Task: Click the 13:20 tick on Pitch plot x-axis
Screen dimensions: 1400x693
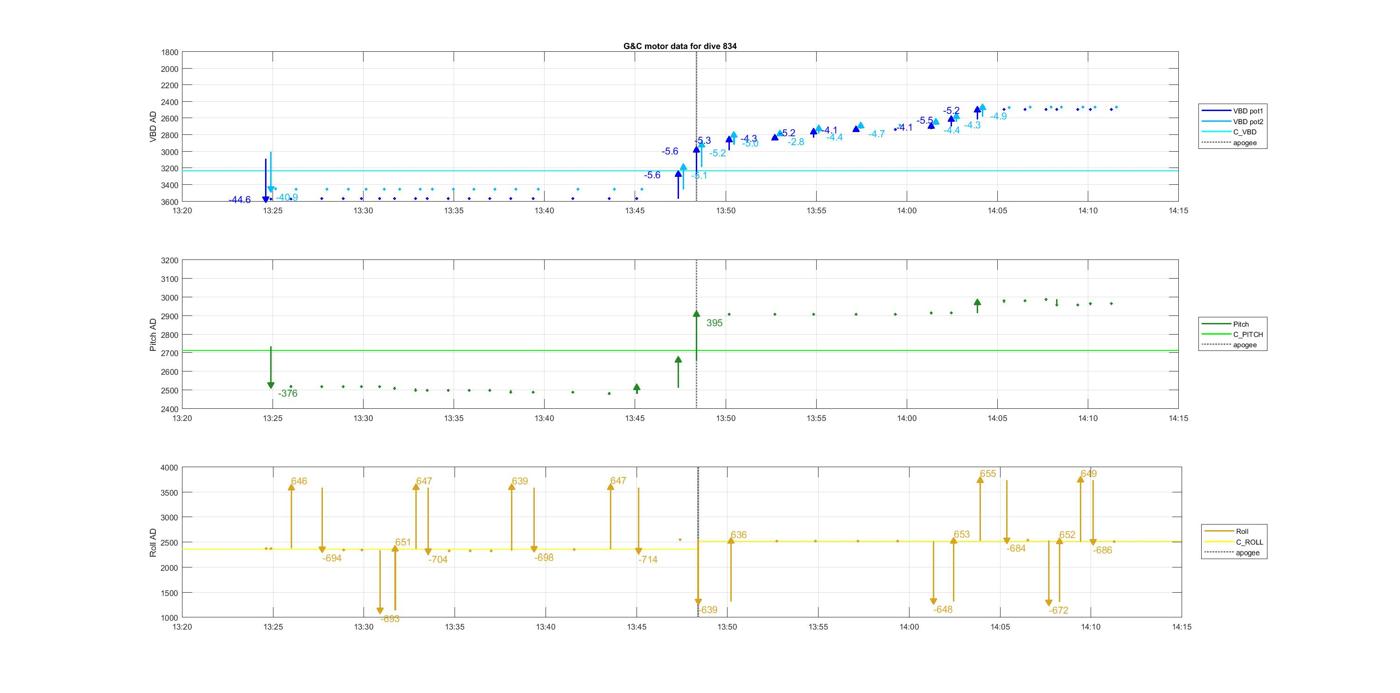Action: click(181, 419)
